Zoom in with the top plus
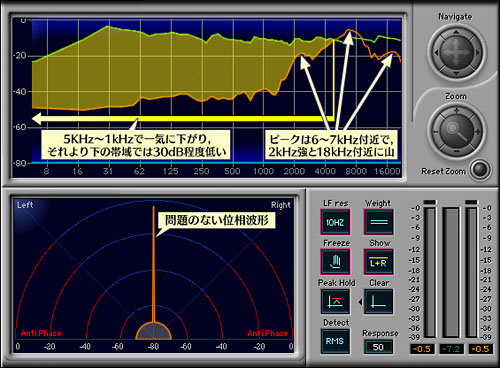Image resolution: width=500 pixels, height=368 pixels. (x=456, y=110)
